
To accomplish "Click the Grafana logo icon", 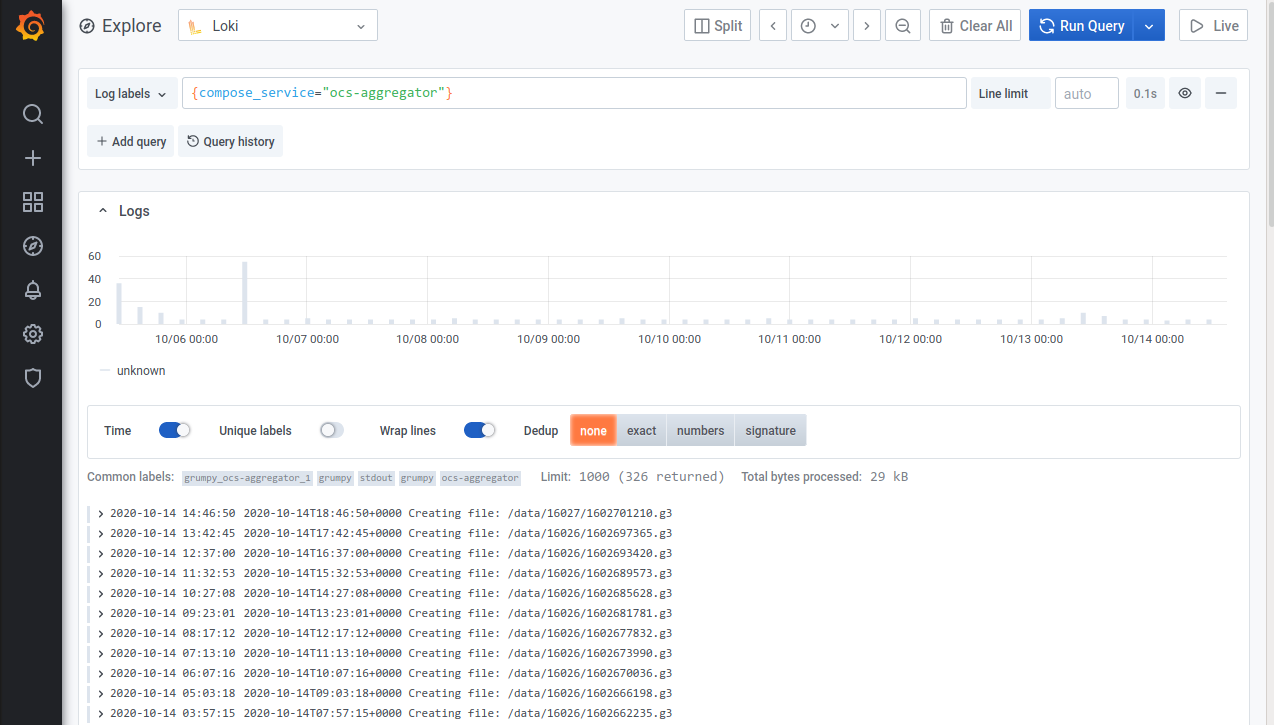I will [x=31, y=27].
